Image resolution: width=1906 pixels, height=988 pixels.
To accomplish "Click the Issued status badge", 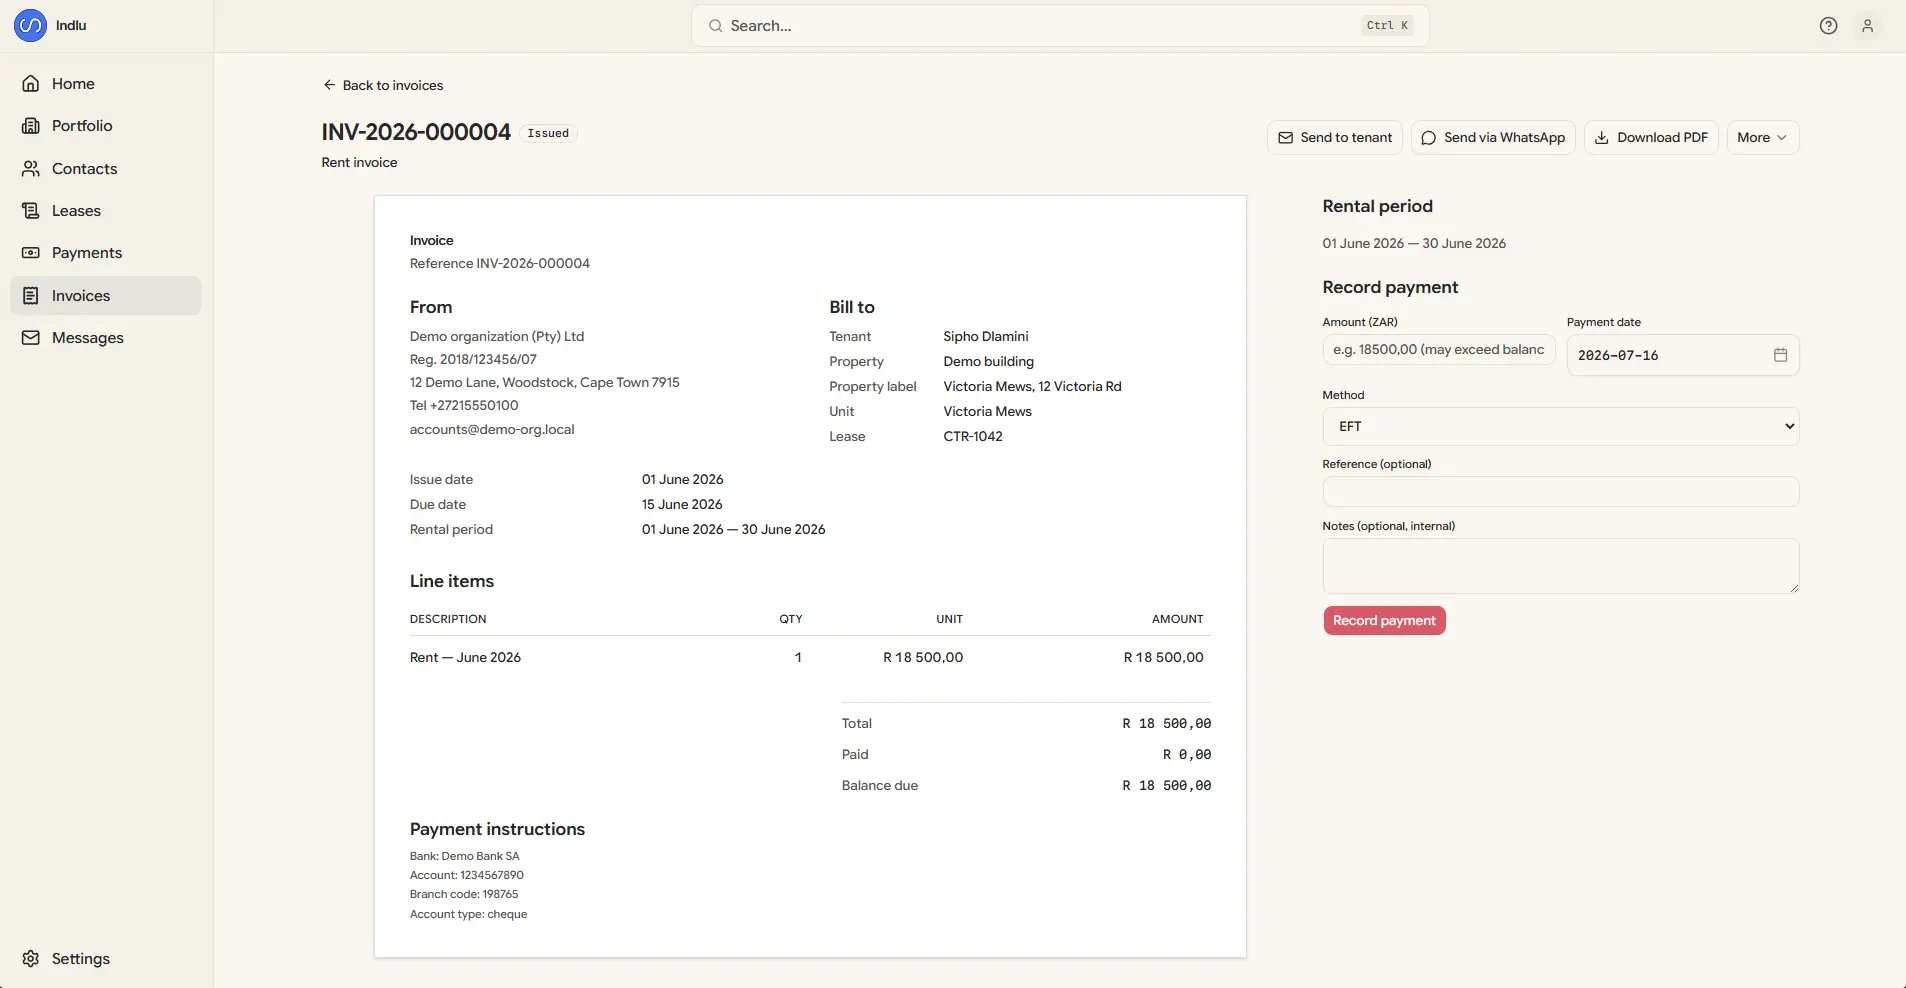I will click(548, 133).
